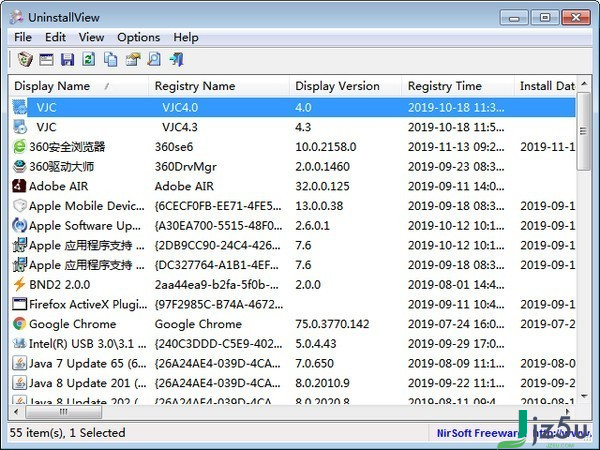The height and width of the screenshot is (450, 600).
Task: Click version 75.0.3770.142 of Google Chrome
Action: (x=332, y=324)
